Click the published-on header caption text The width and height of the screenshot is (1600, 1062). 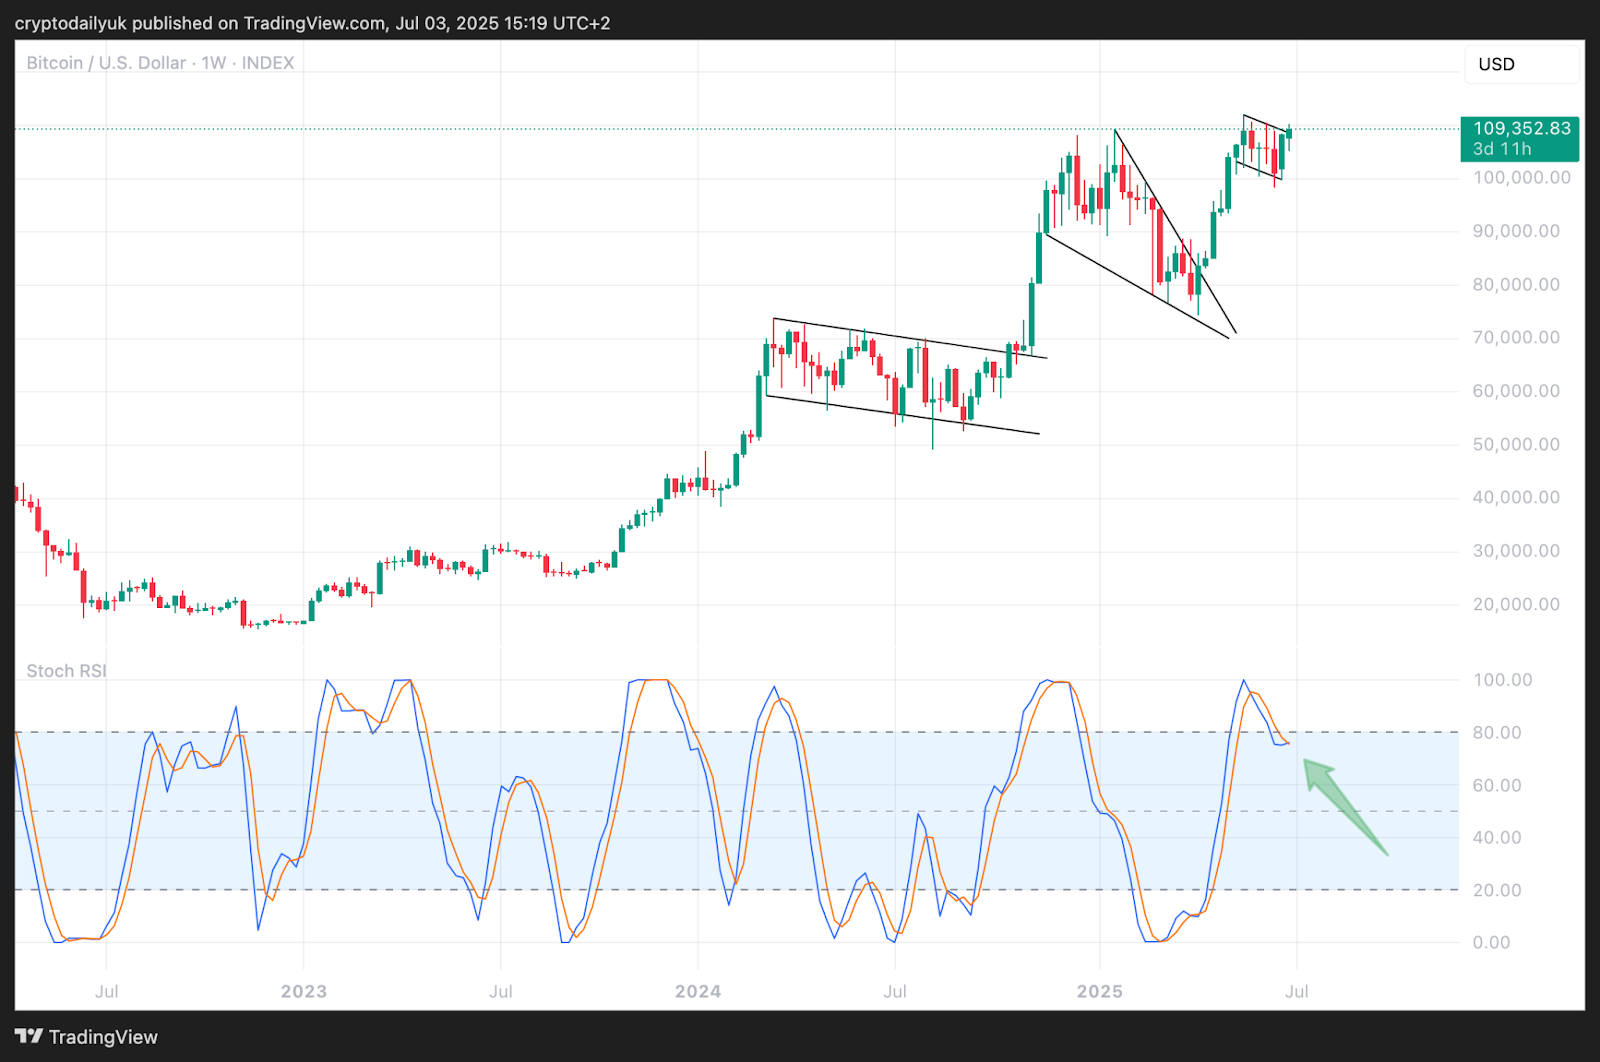[312, 23]
